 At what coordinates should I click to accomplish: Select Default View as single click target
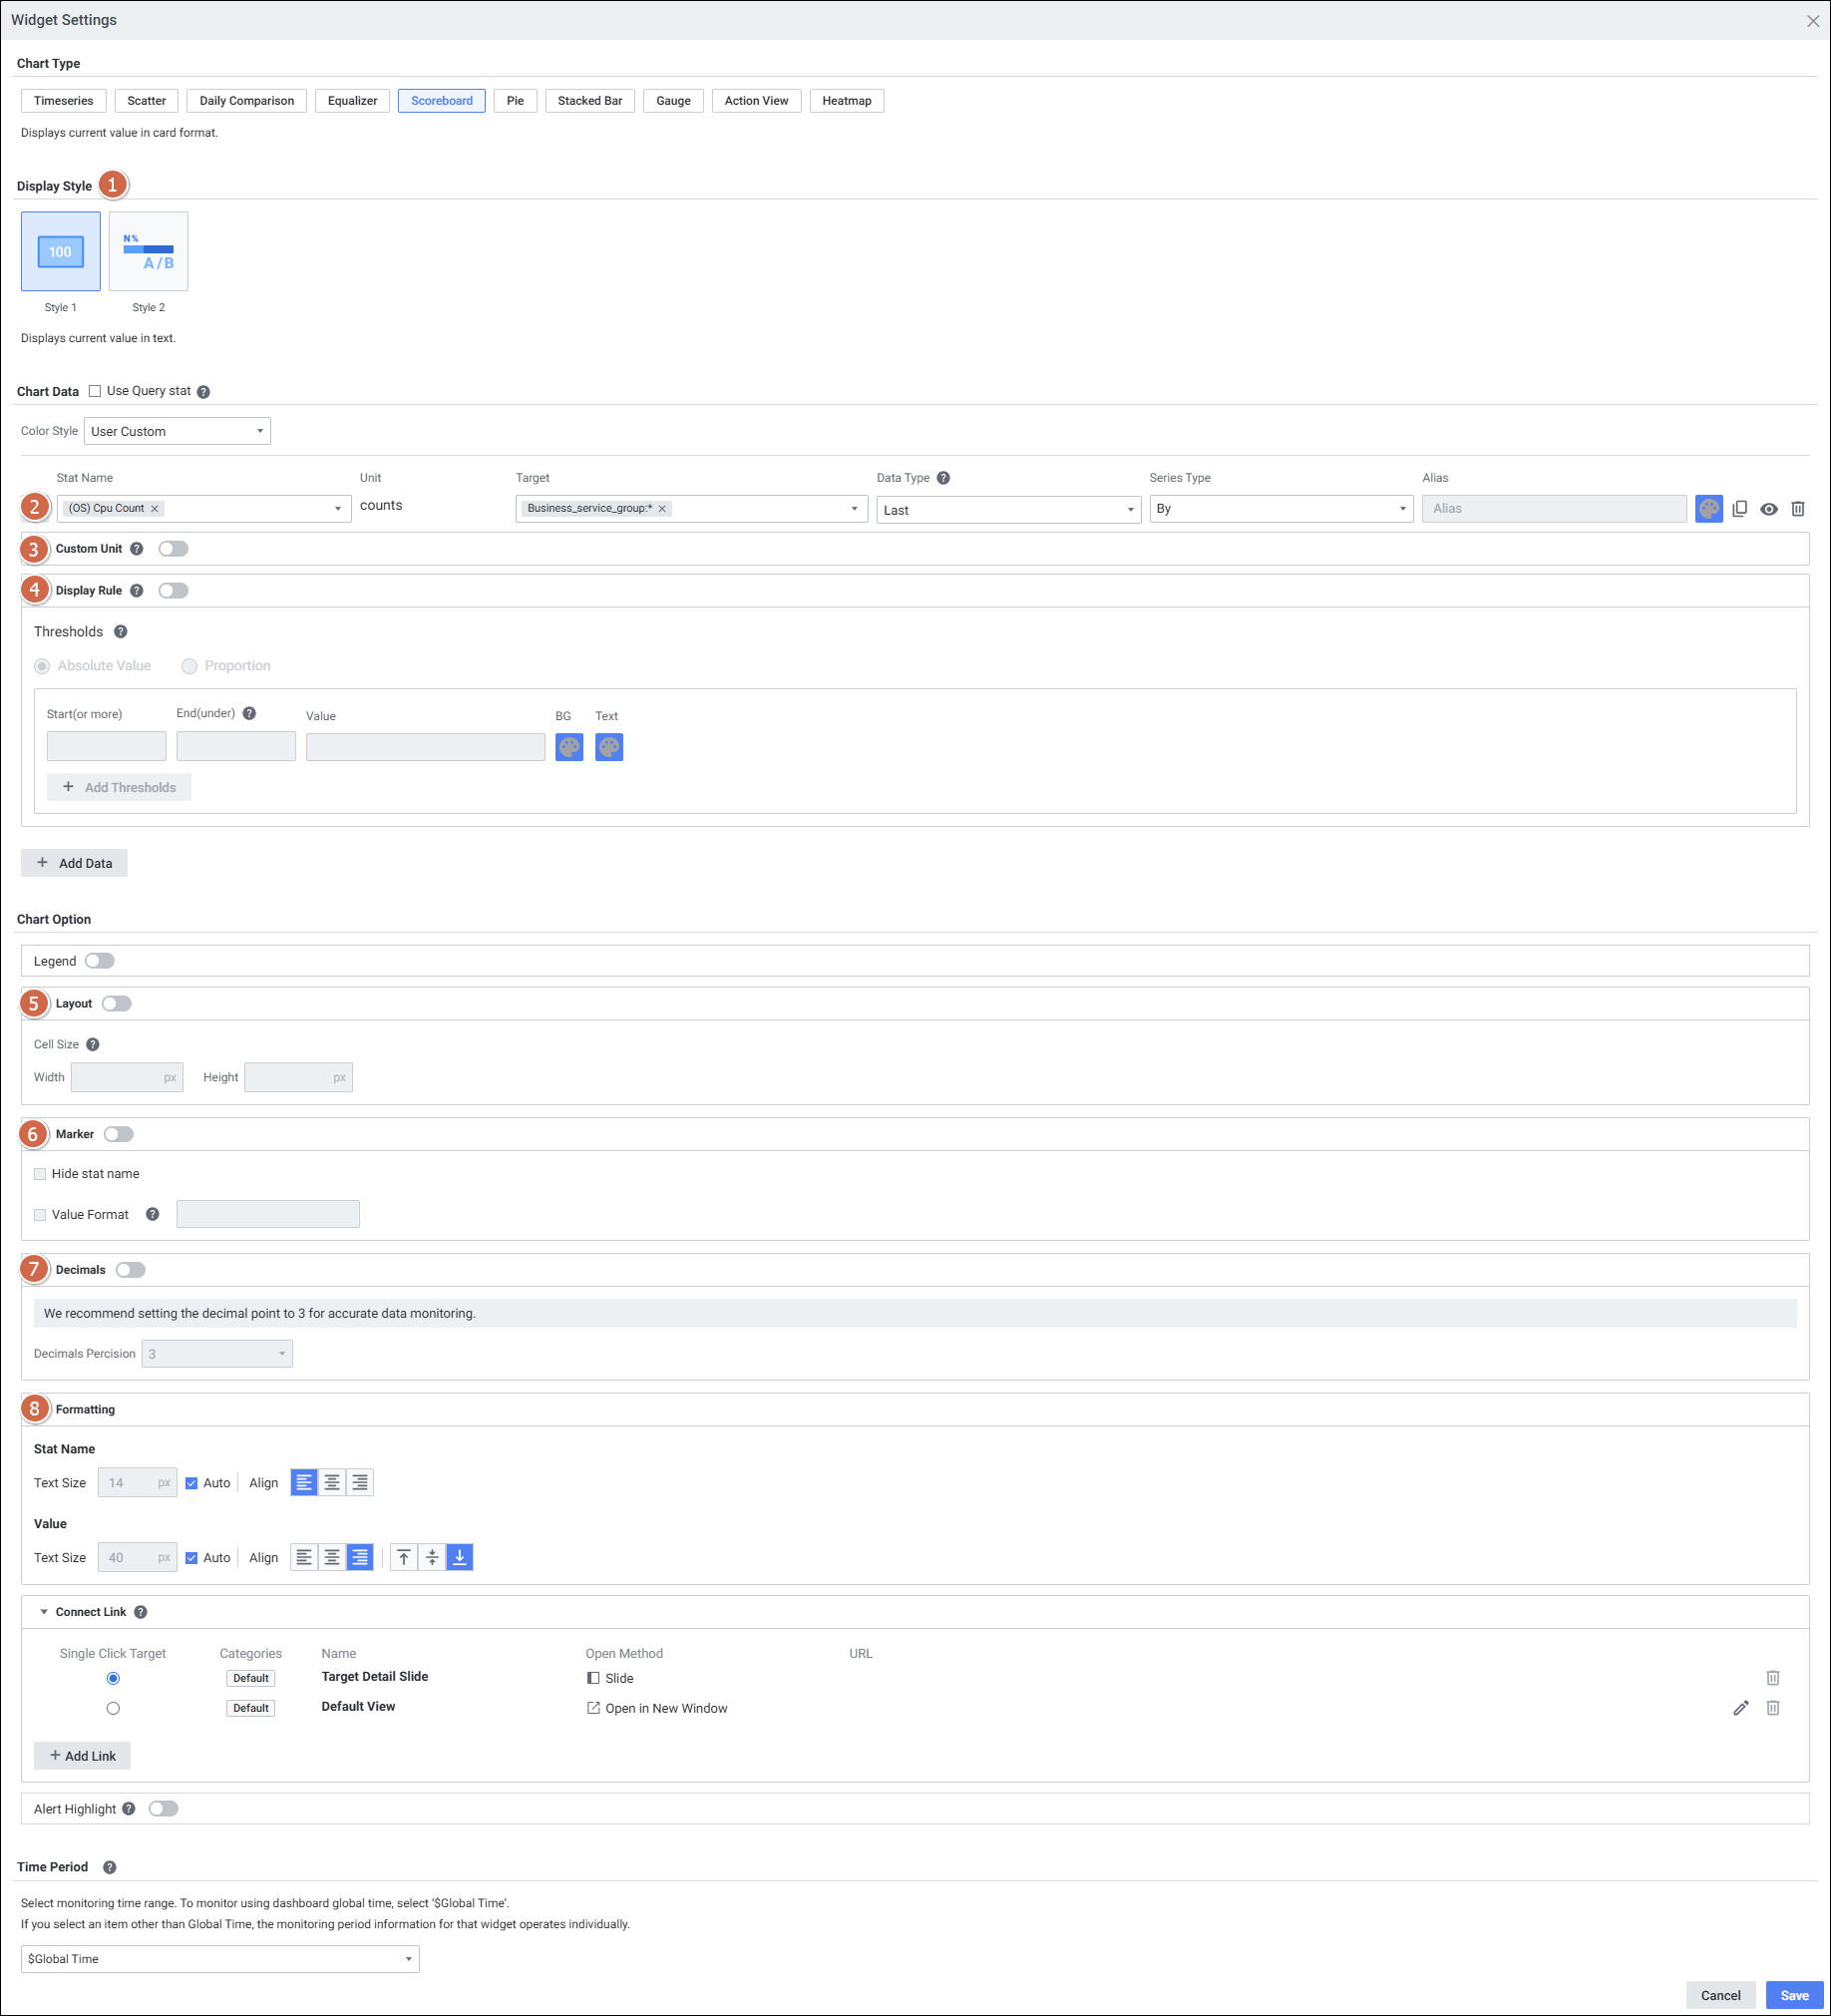(113, 1708)
